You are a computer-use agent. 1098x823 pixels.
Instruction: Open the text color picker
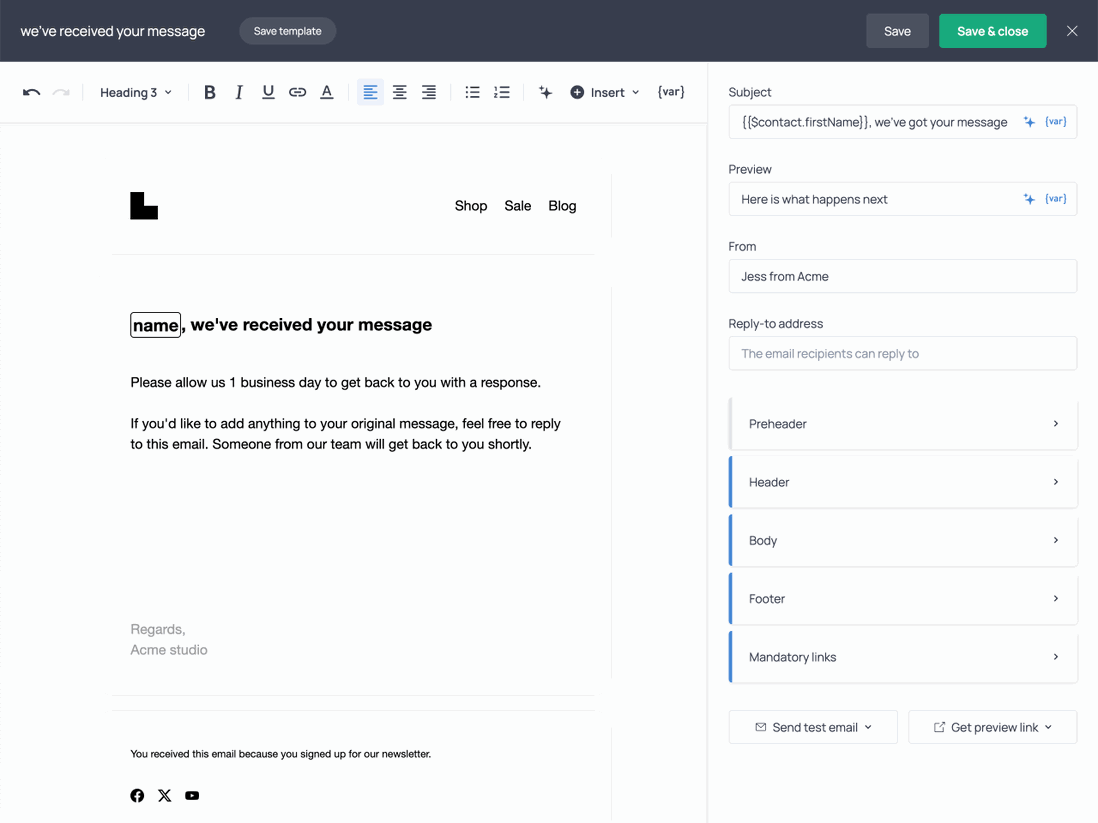pos(326,91)
